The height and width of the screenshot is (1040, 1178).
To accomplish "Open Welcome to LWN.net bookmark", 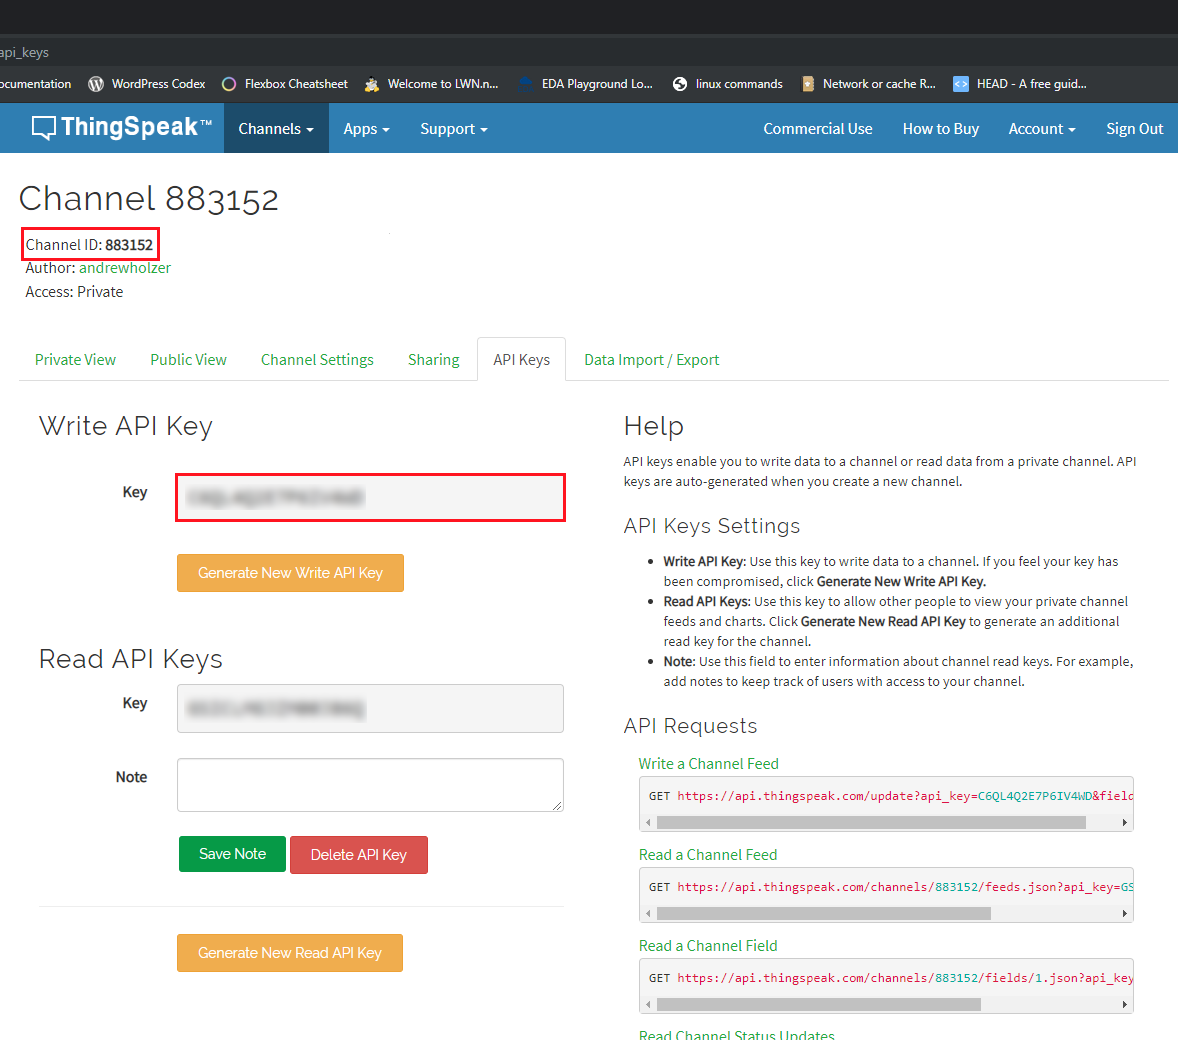I will click(431, 84).
